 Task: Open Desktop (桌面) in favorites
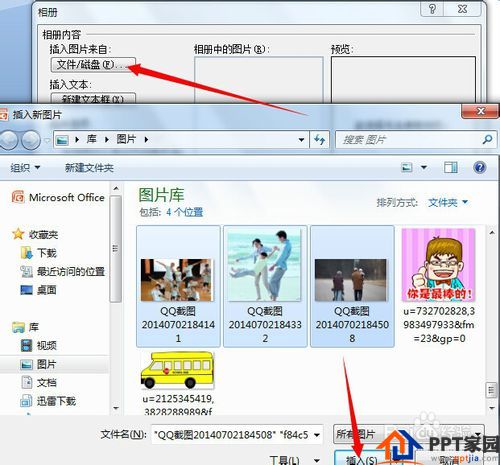[39, 290]
